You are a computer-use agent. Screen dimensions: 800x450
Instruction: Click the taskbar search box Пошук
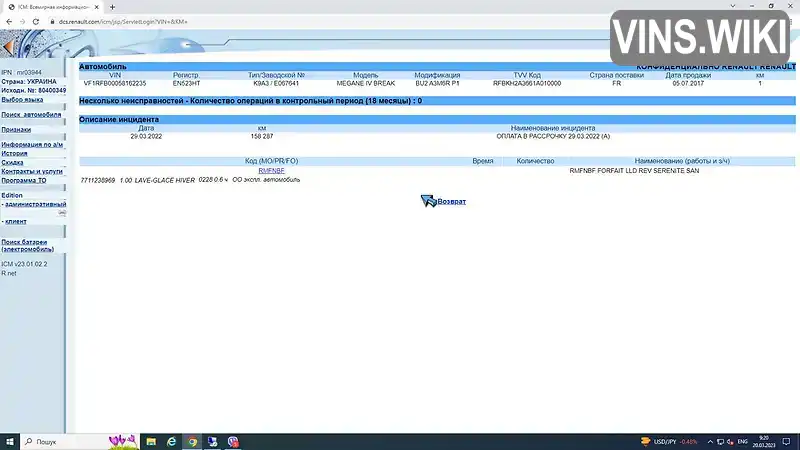pos(79,441)
